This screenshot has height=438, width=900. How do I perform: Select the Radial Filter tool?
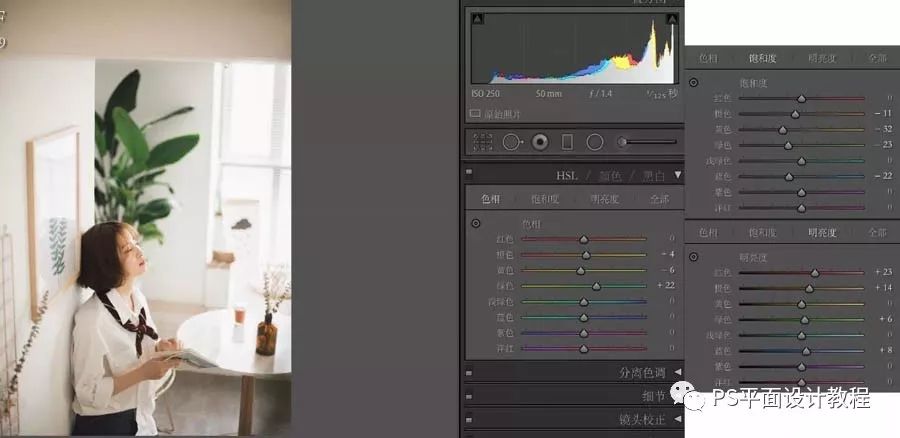tap(595, 141)
